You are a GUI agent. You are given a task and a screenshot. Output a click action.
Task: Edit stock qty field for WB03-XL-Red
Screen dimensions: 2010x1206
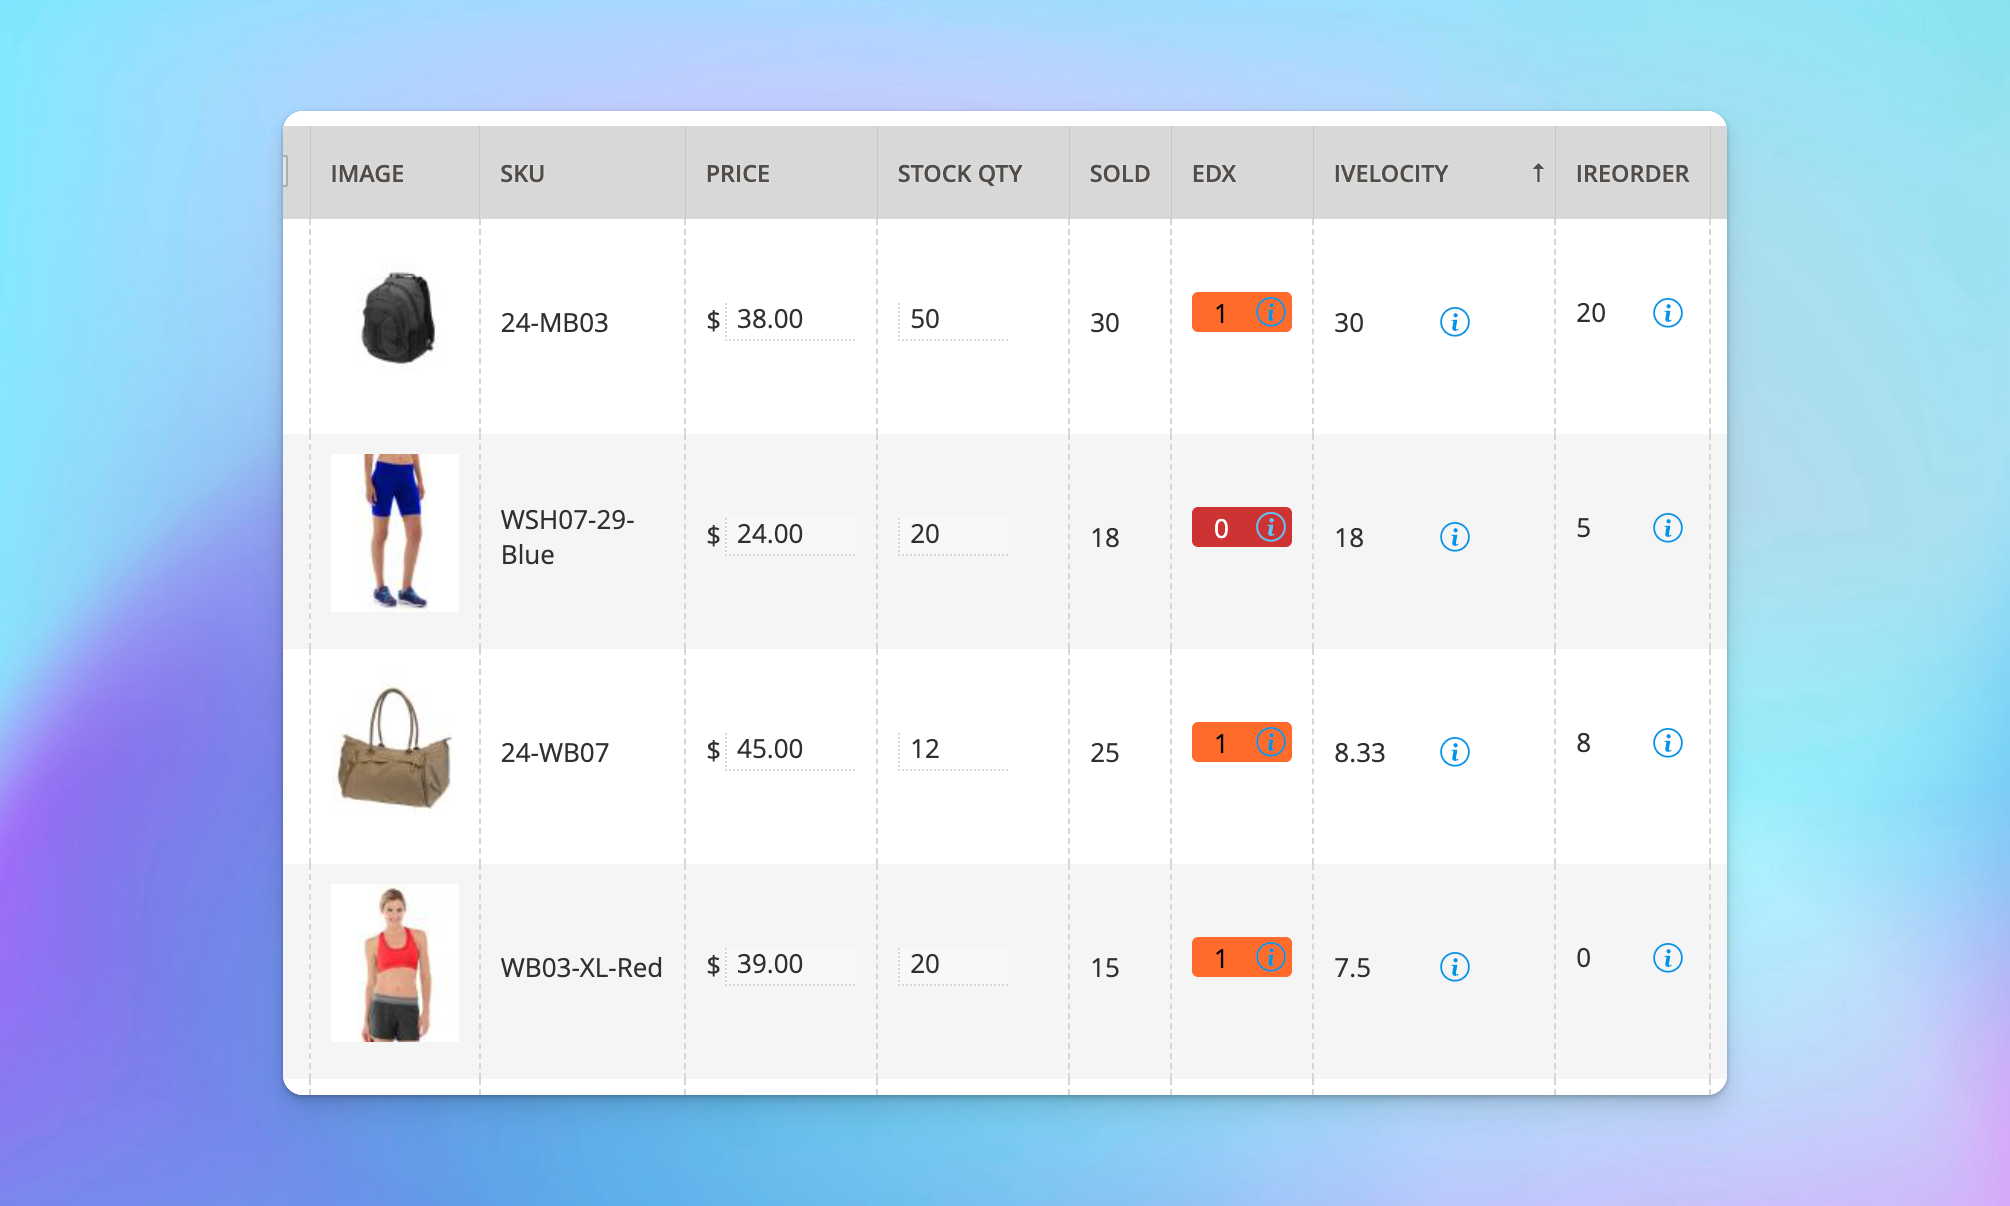(953, 965)
